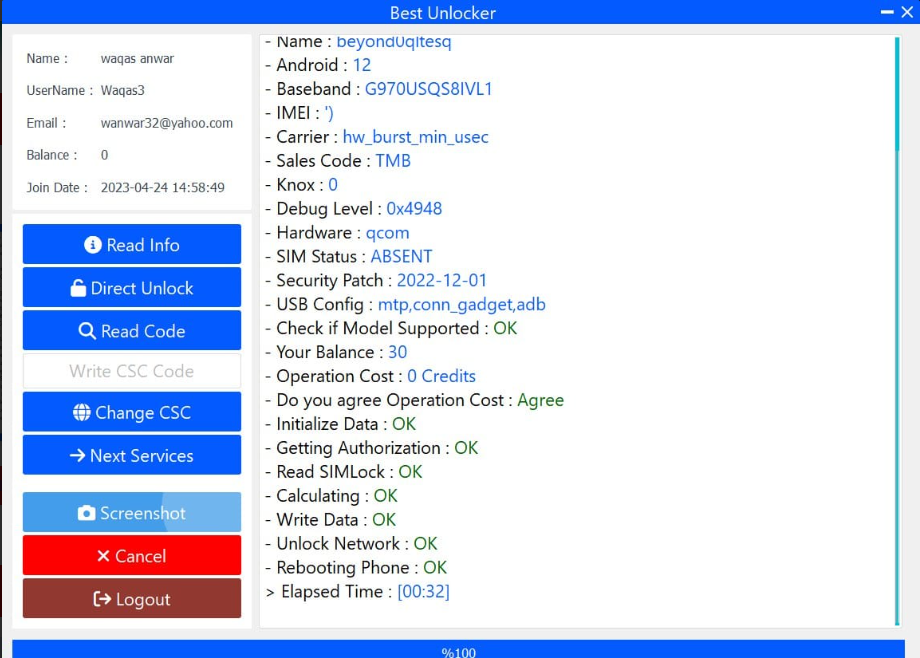
Task: Click the %100 progress bar
Action: pyautogui.click(x=458, y=649)
